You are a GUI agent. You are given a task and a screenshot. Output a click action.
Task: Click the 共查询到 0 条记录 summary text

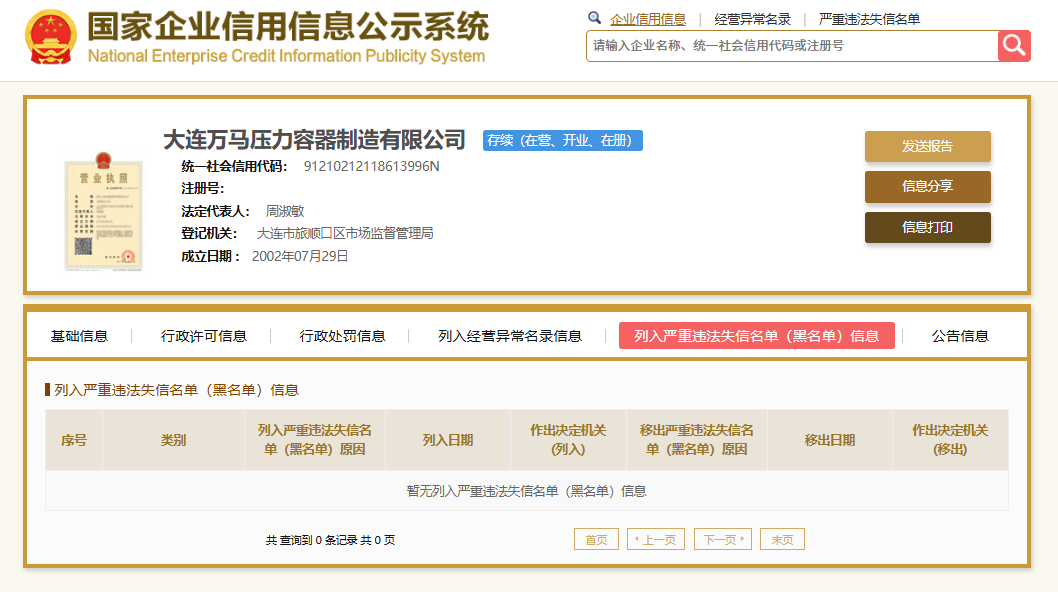click(x=331, y=540)
